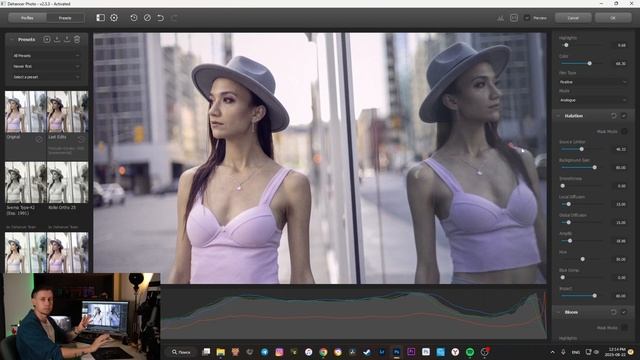Toggle the side panel layout icon
The image size is (640, 360).
pyautogui.click(x=100, y=18)
